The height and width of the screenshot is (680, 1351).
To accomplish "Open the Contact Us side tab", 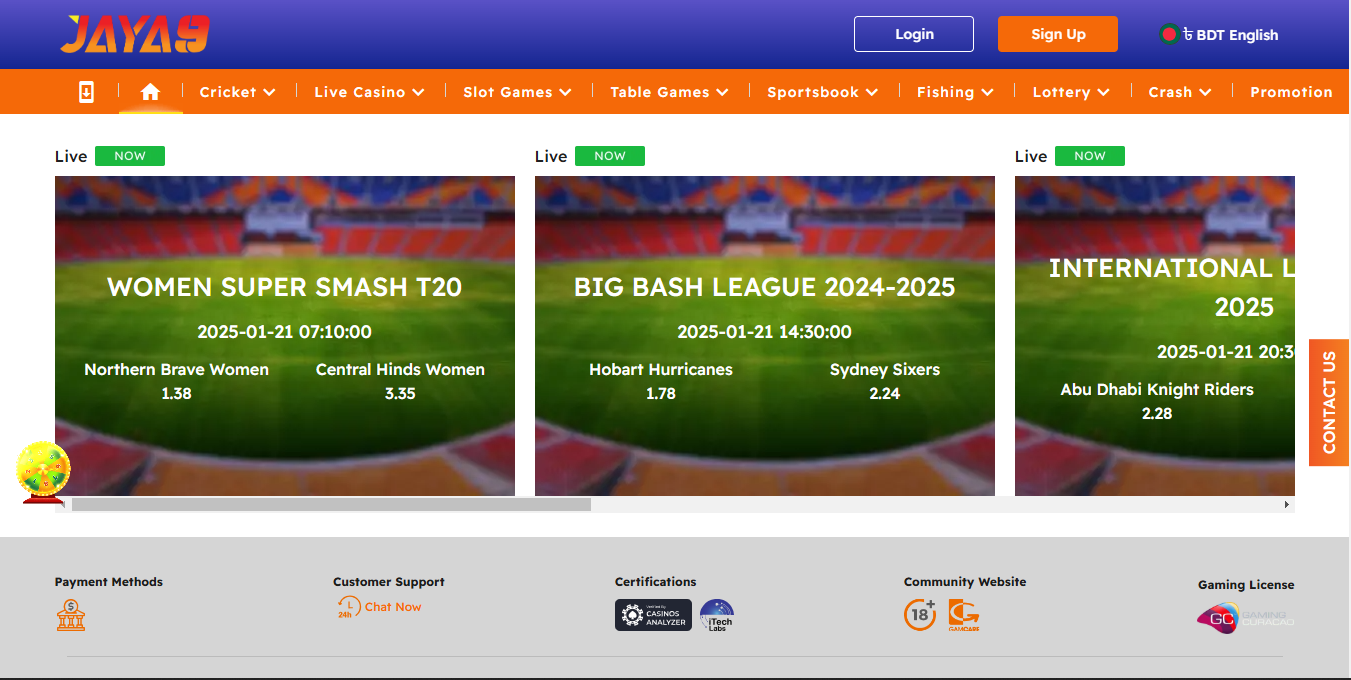I will (1328, 403).
